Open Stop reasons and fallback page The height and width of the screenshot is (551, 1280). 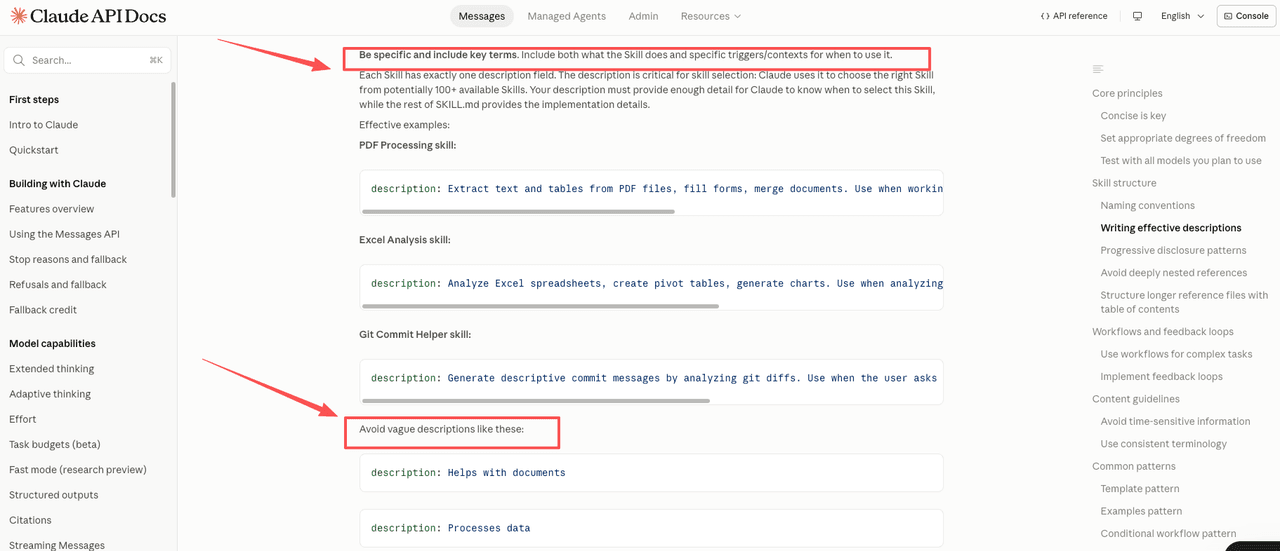(68, 259)
